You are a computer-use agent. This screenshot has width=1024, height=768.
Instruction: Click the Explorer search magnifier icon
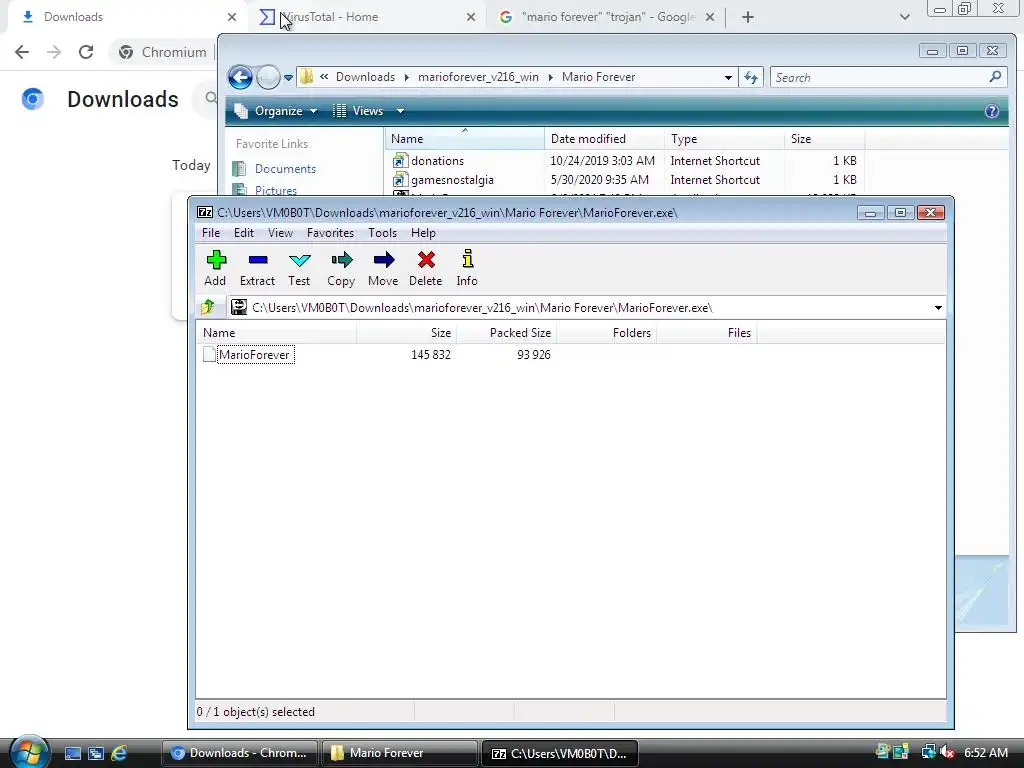pos(995,77)
